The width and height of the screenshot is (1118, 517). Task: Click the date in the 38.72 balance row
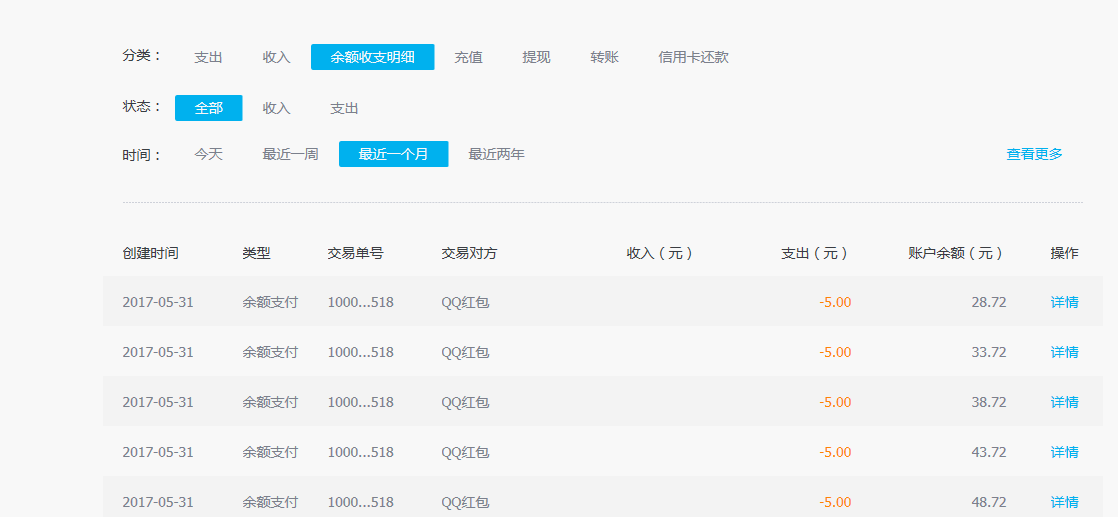click(x=158, y=402)
